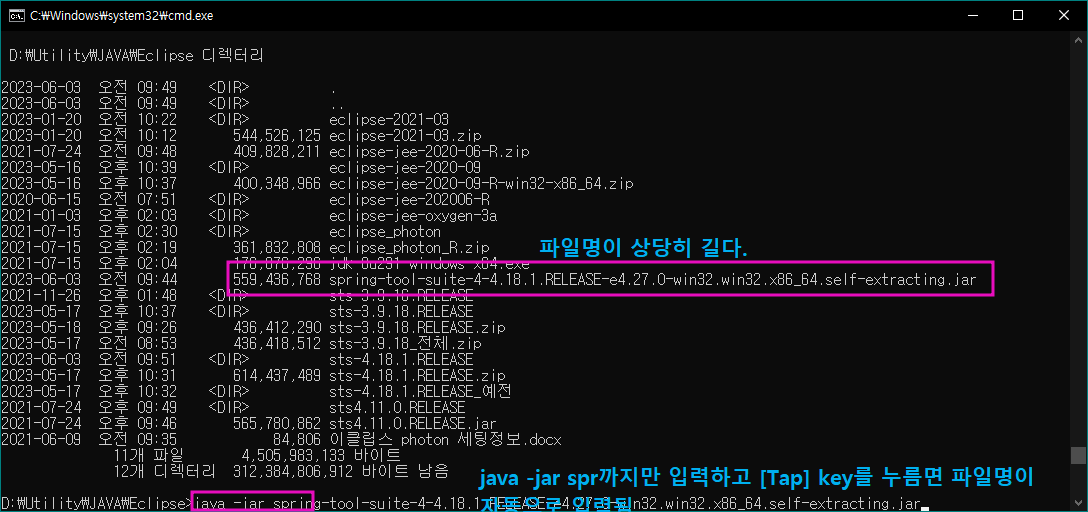Viewport: 1088px width, 512px height.
Task: Maximize the cmd.exe window
Action: coord(1018,15)
